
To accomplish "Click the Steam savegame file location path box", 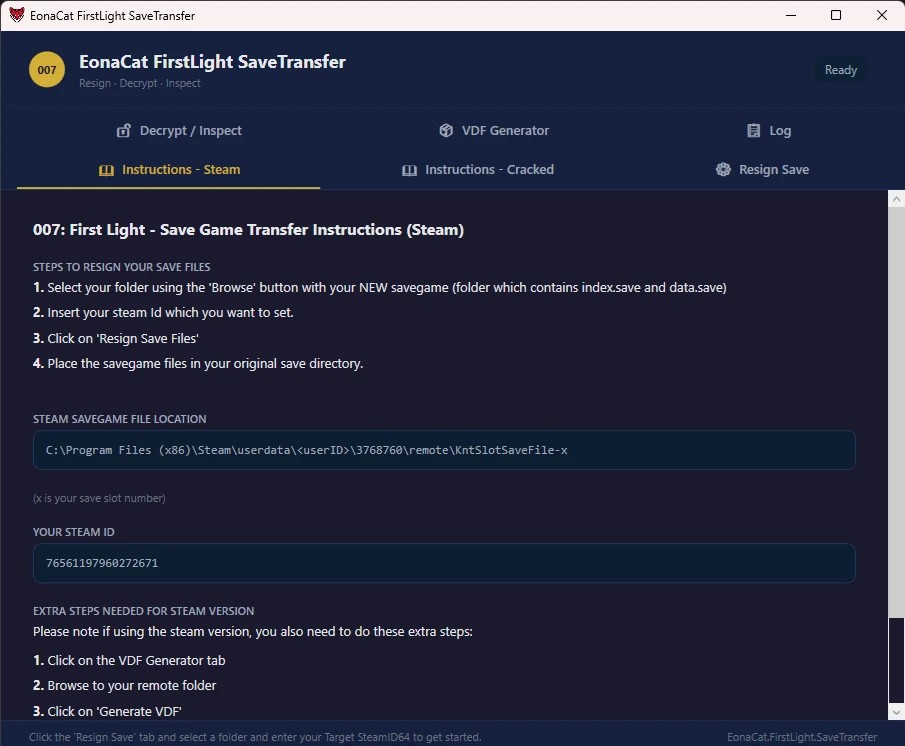I will 444,450.
